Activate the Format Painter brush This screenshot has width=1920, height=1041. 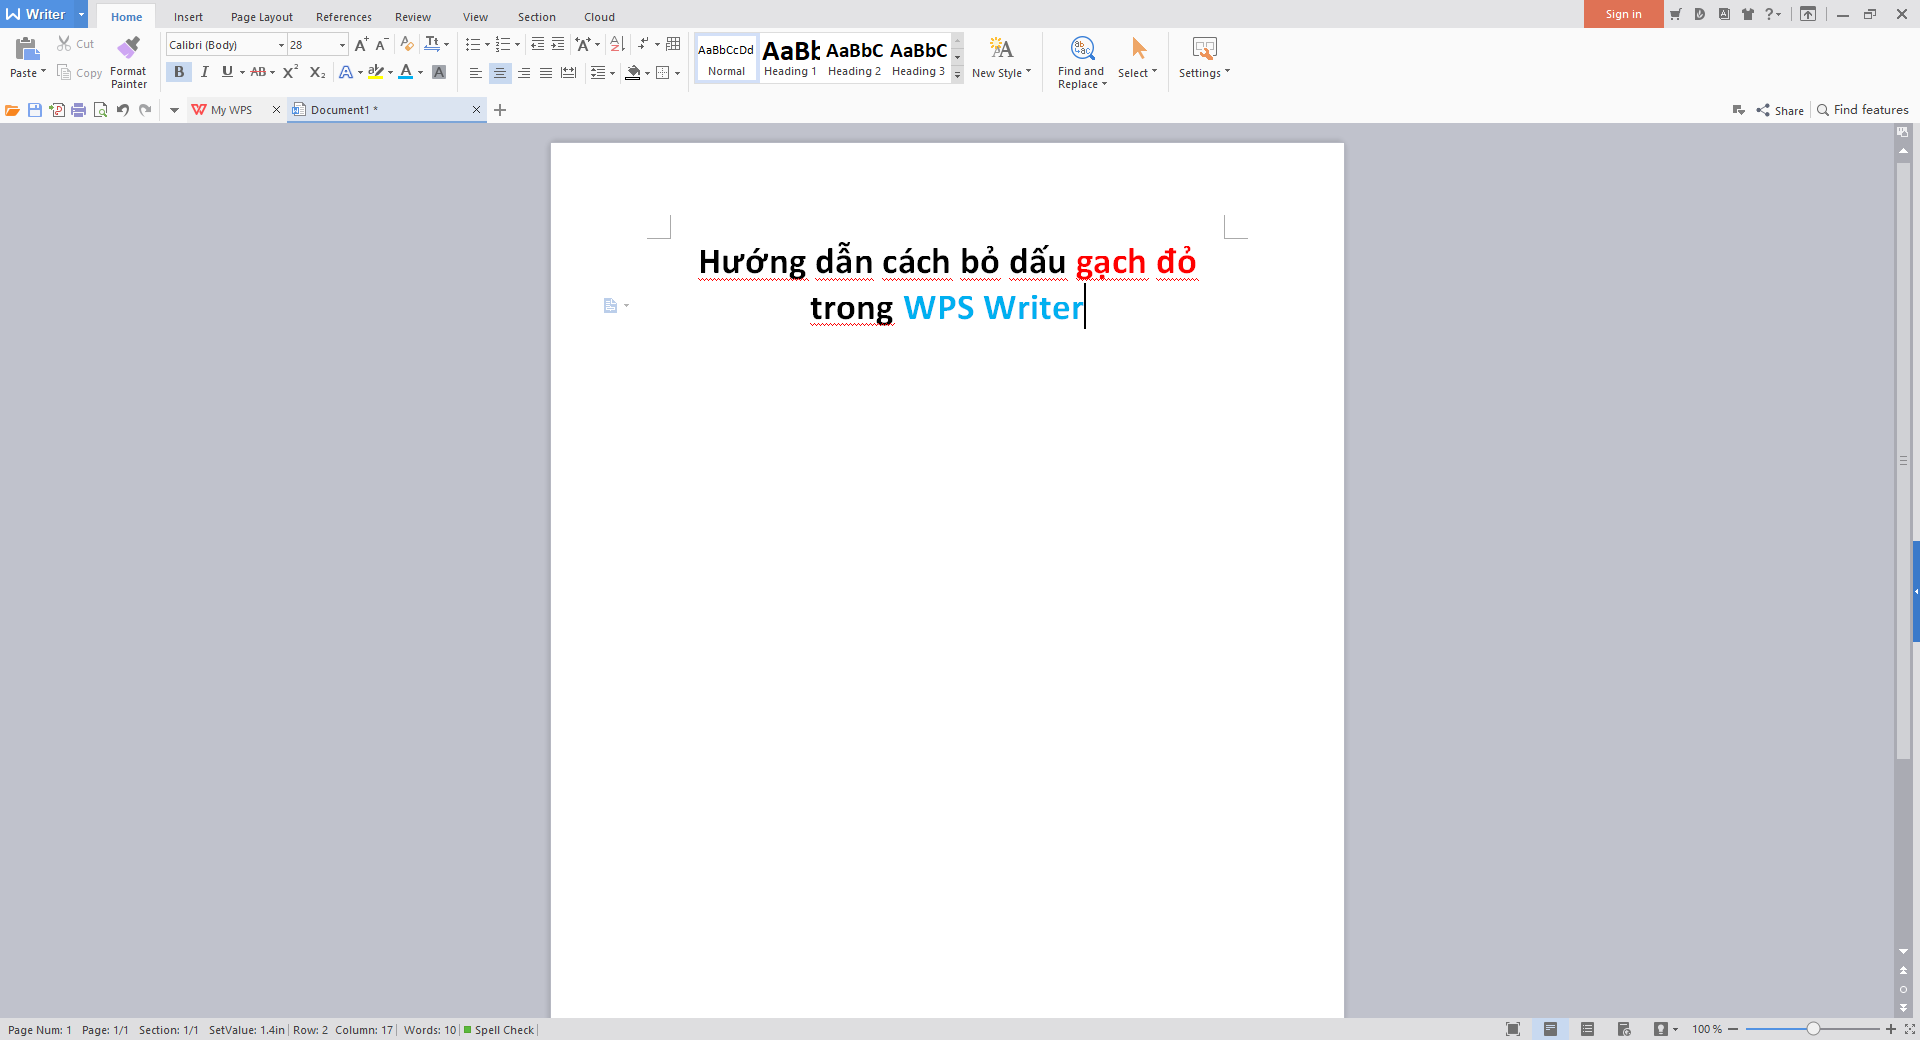129,62
